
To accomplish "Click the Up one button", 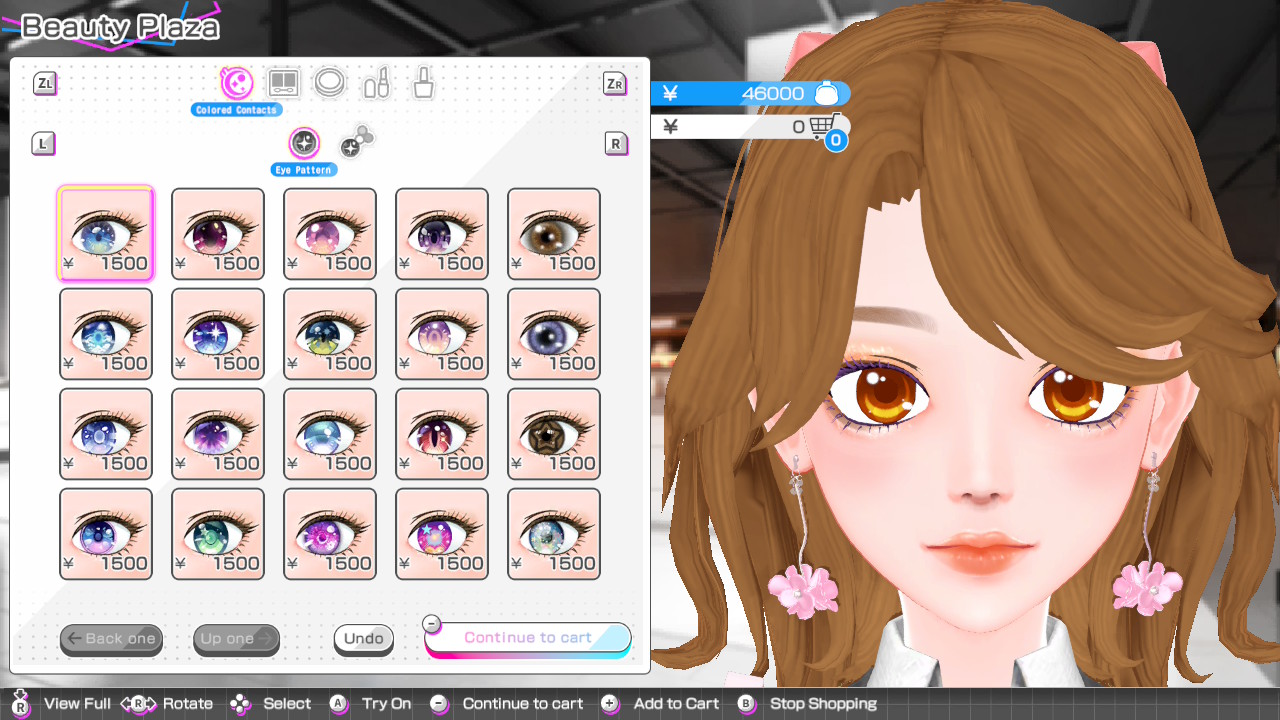I will 236,639.
